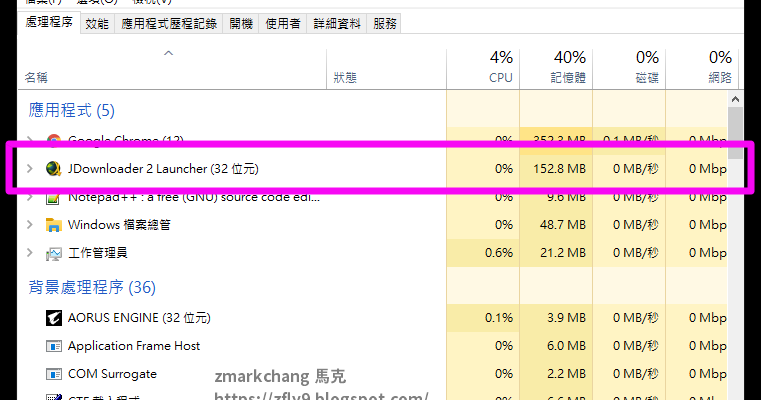Click the 3.9 MB memory value
Viewport: 761px width, 400px height.
tap(566, 318)
